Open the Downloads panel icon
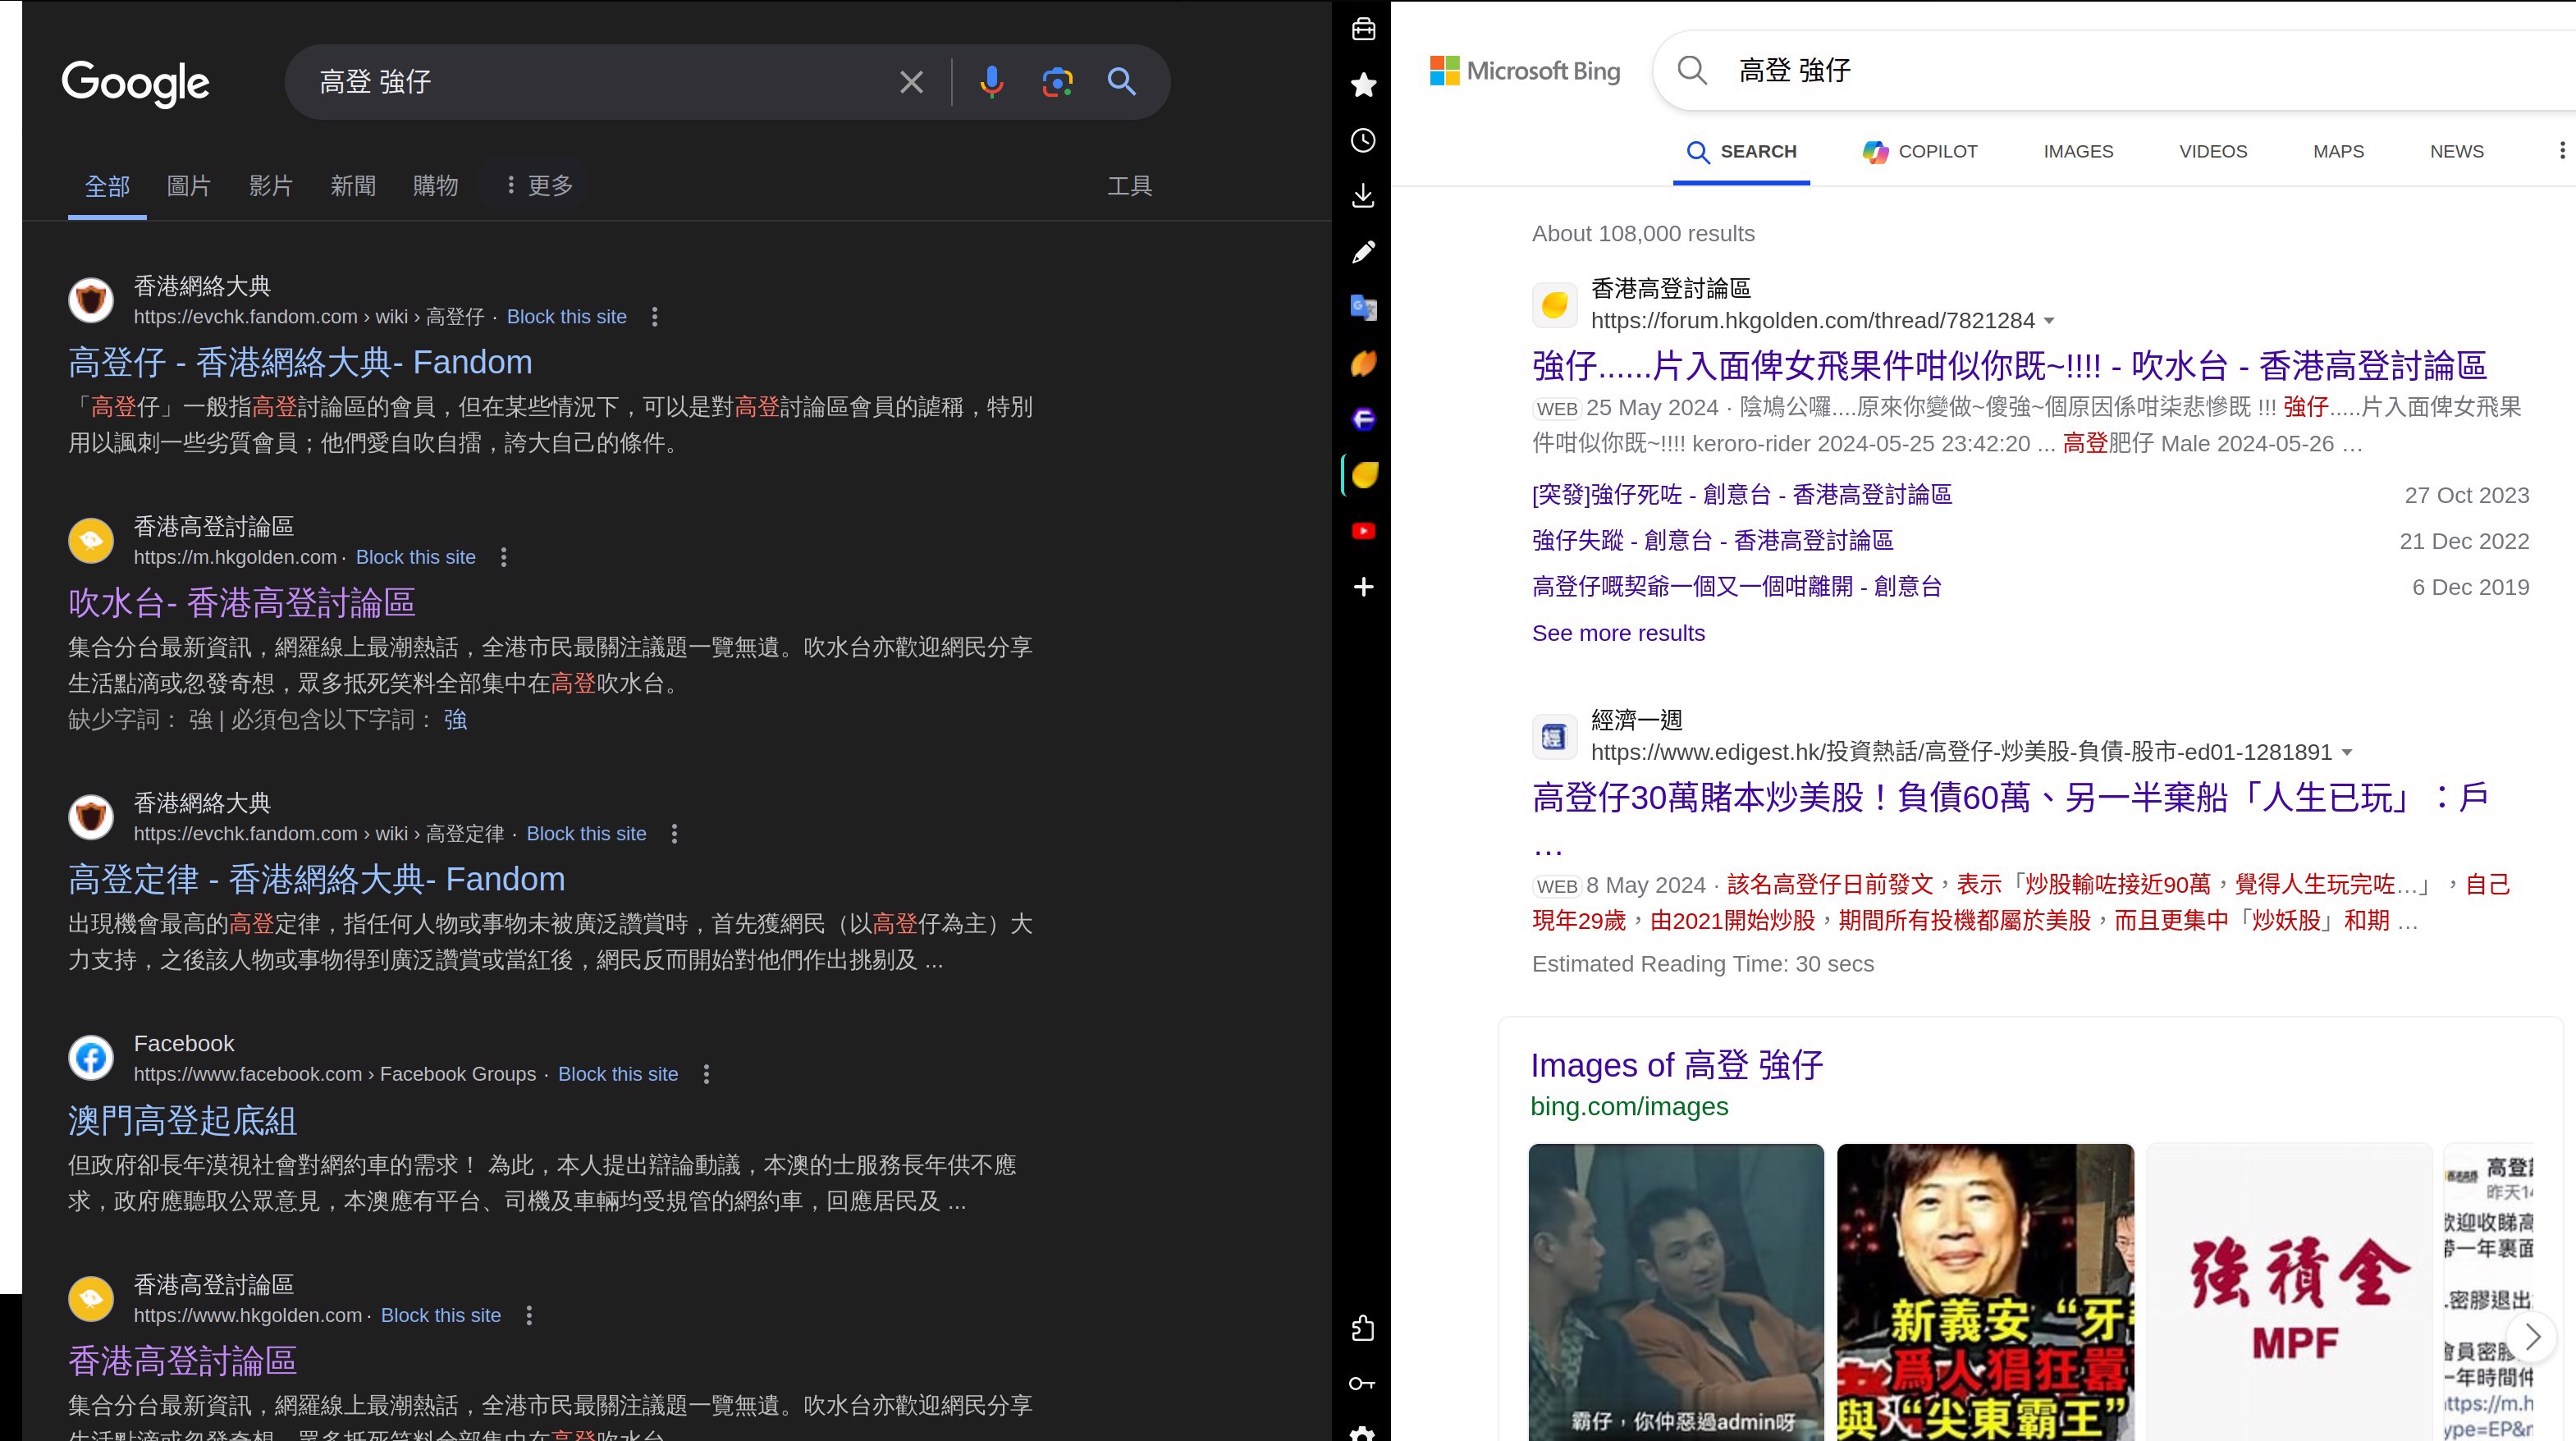Image resolution: width=2576 pixels, height=1441 pixels. (x=1363, y=196)
